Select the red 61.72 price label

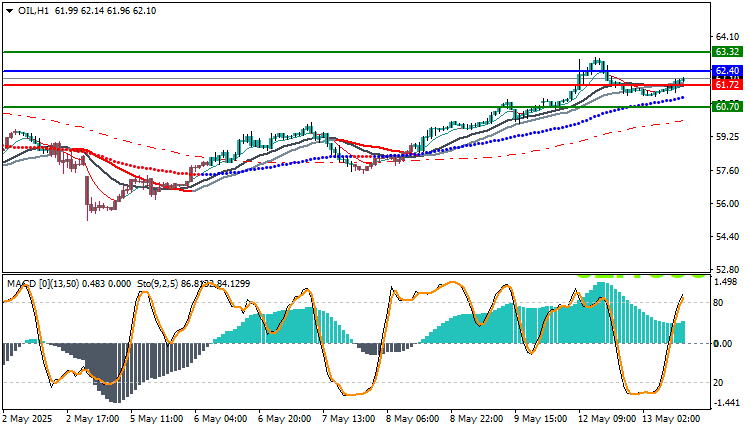pyautogui.click(x=727, y=85)
